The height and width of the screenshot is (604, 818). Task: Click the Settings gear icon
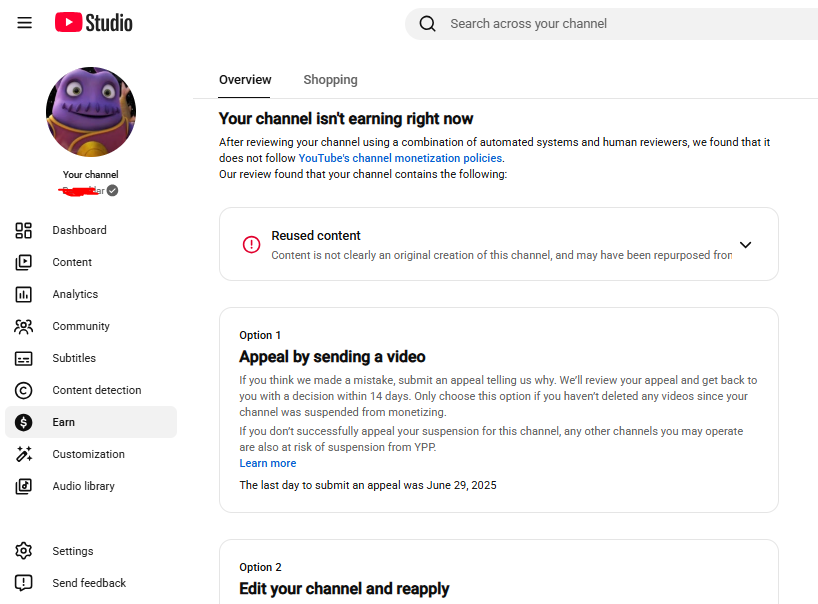click(x=23, y=551)
